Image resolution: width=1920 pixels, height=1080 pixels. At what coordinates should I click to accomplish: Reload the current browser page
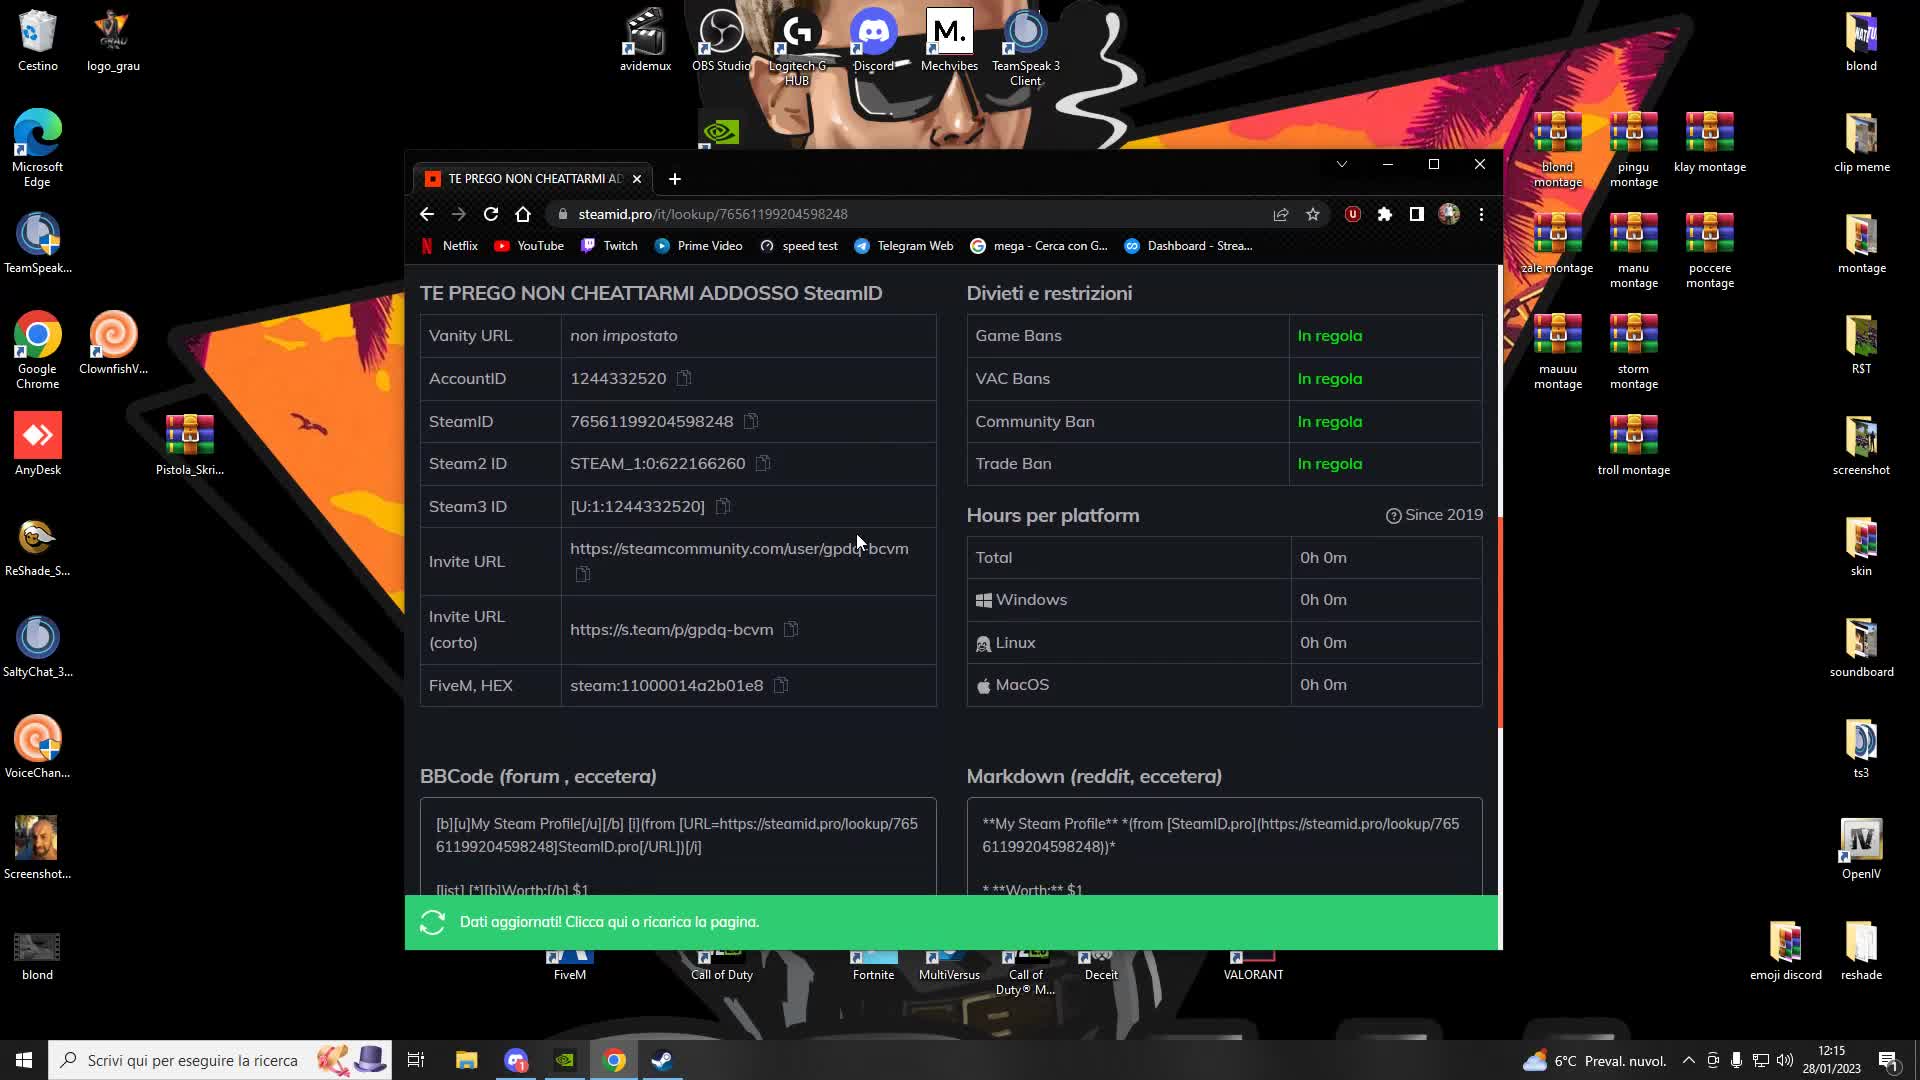click(x=491, y=214)
